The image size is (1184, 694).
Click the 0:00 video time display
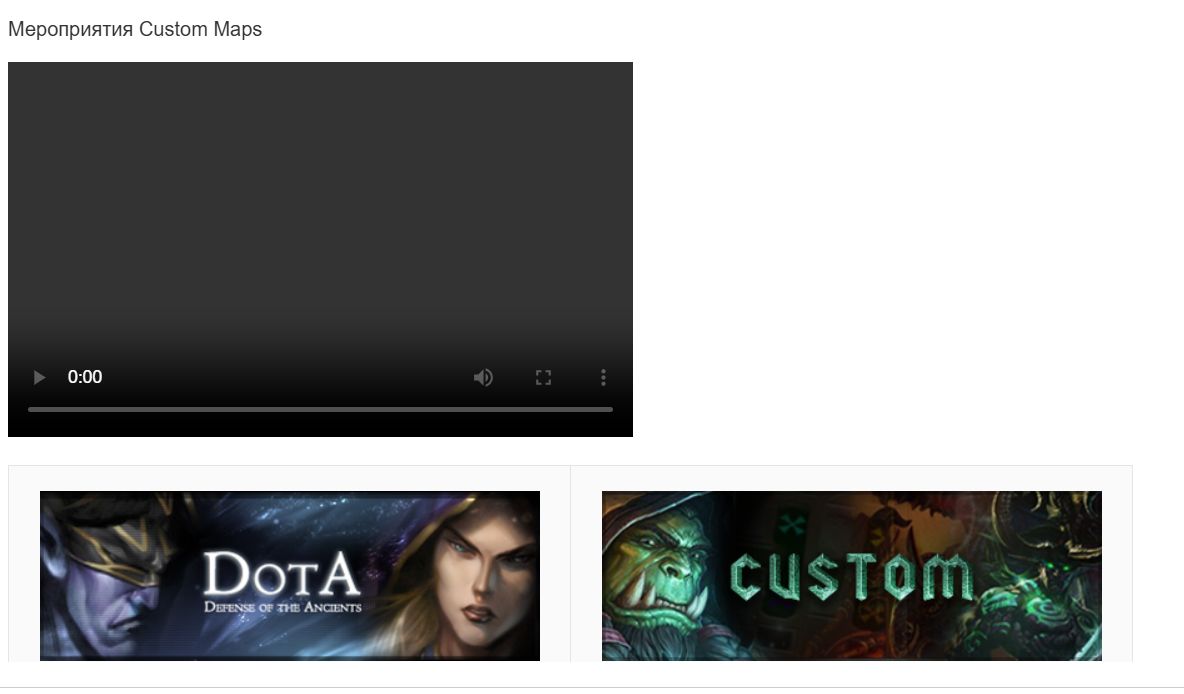[x=85, y=378]
